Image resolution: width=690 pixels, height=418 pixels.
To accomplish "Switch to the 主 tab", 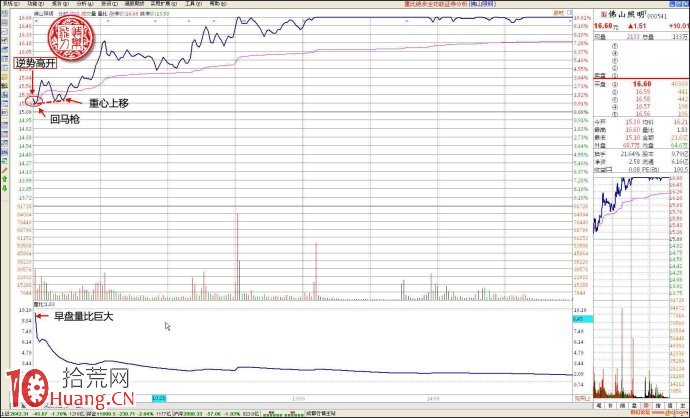I will (682, 406).
